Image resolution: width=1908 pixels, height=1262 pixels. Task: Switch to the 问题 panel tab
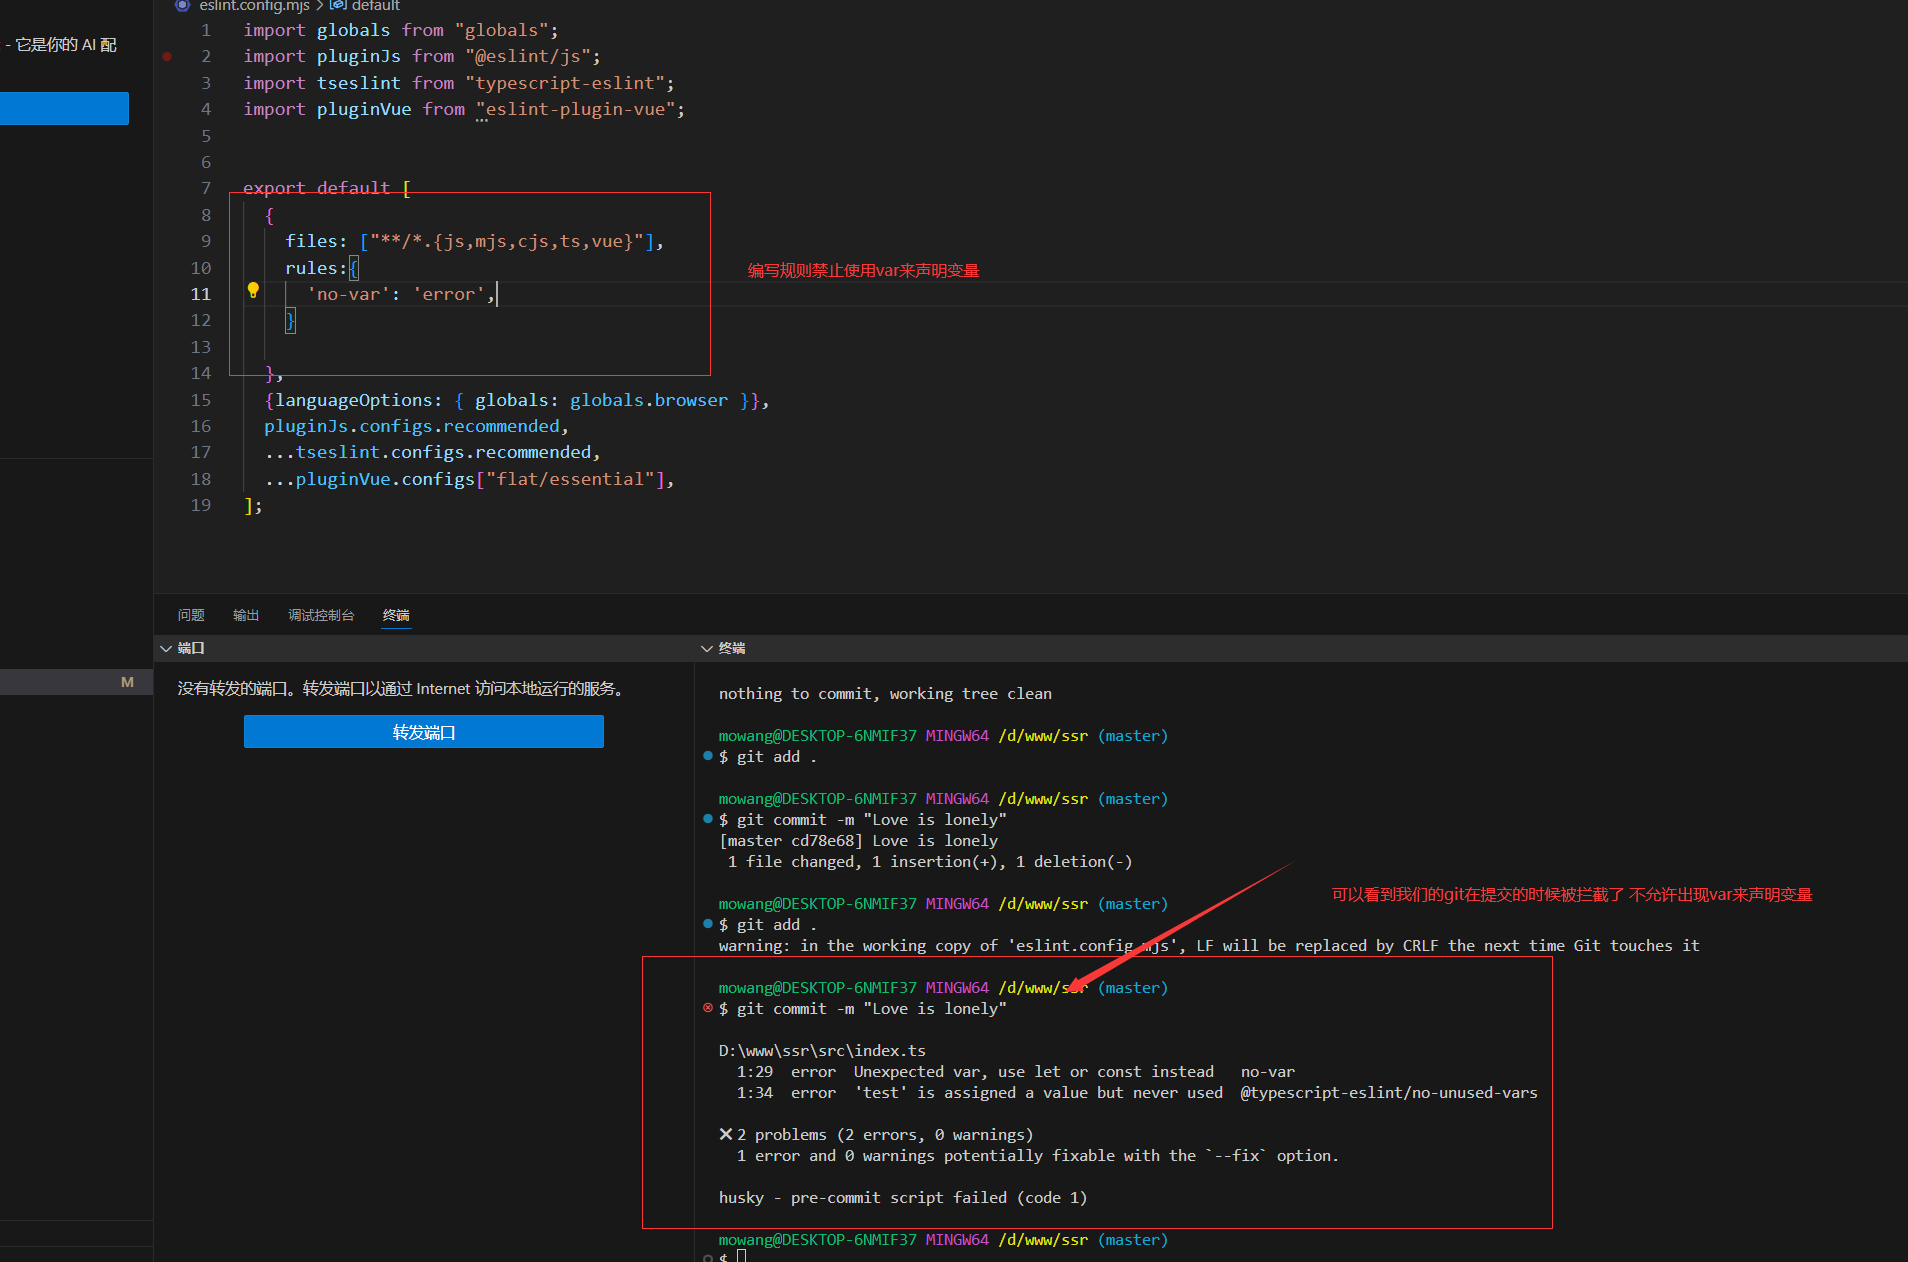pyautogui.click(x=191, y=615)
